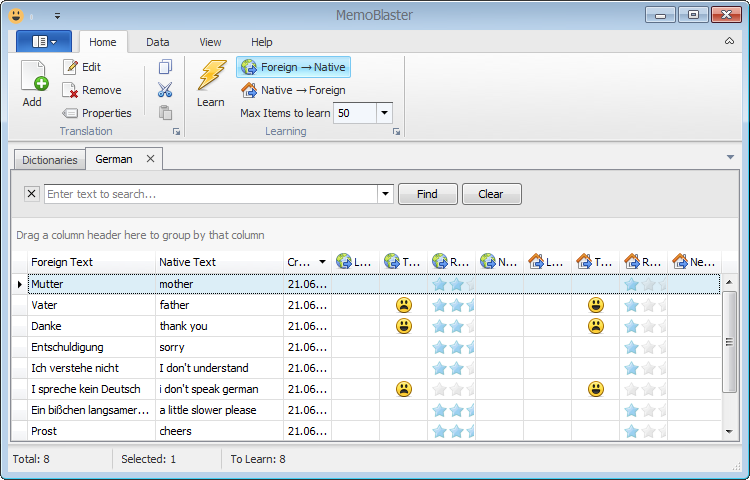The image size is (750, 480).
Task: Close the search panel with X
Action: click(x=32, y=194)
